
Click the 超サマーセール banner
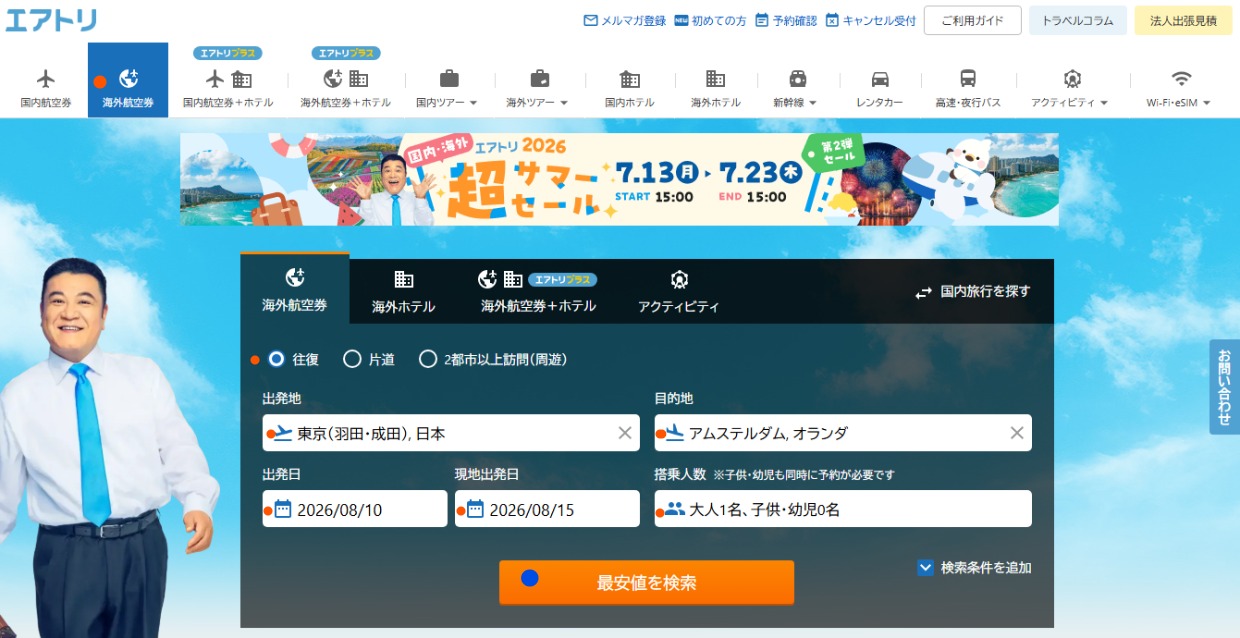(619, 179)
